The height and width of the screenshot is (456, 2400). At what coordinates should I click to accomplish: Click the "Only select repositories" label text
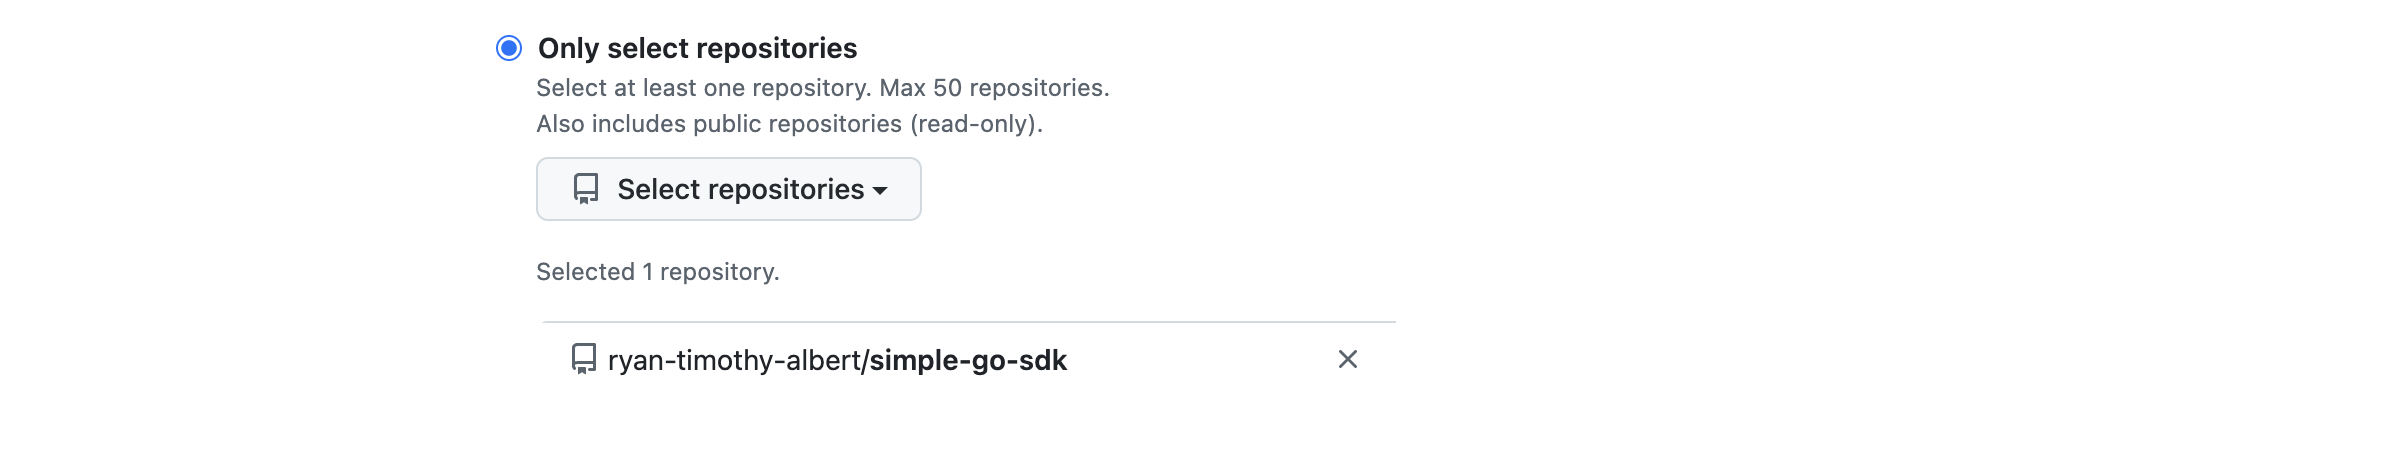[697, 48]
